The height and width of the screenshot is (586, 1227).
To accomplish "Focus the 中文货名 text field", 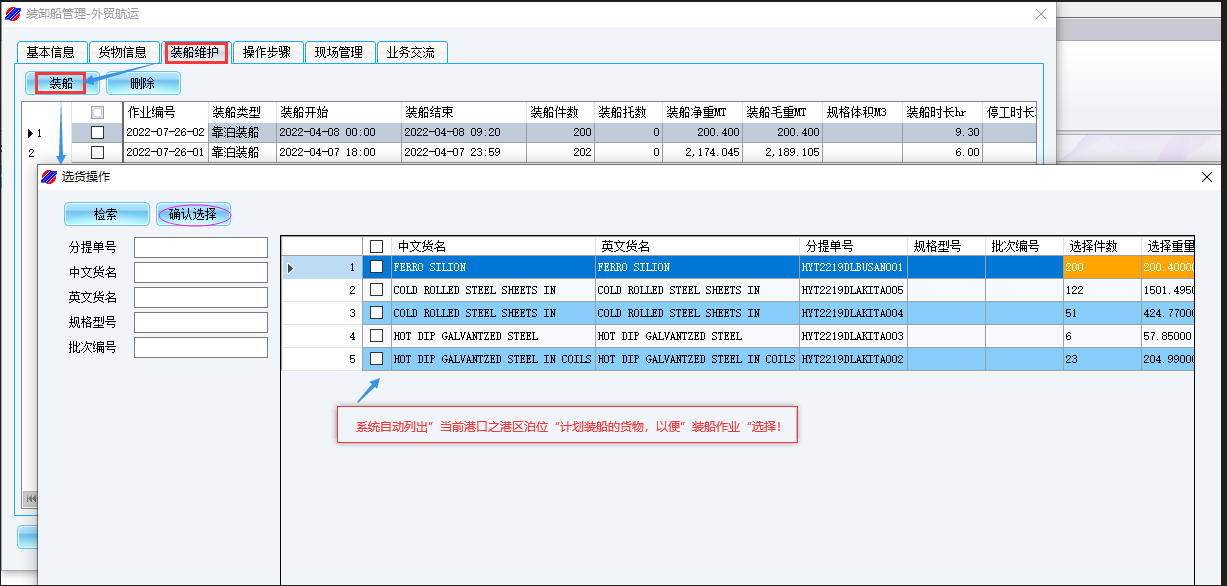I will (x=201, y=272).
